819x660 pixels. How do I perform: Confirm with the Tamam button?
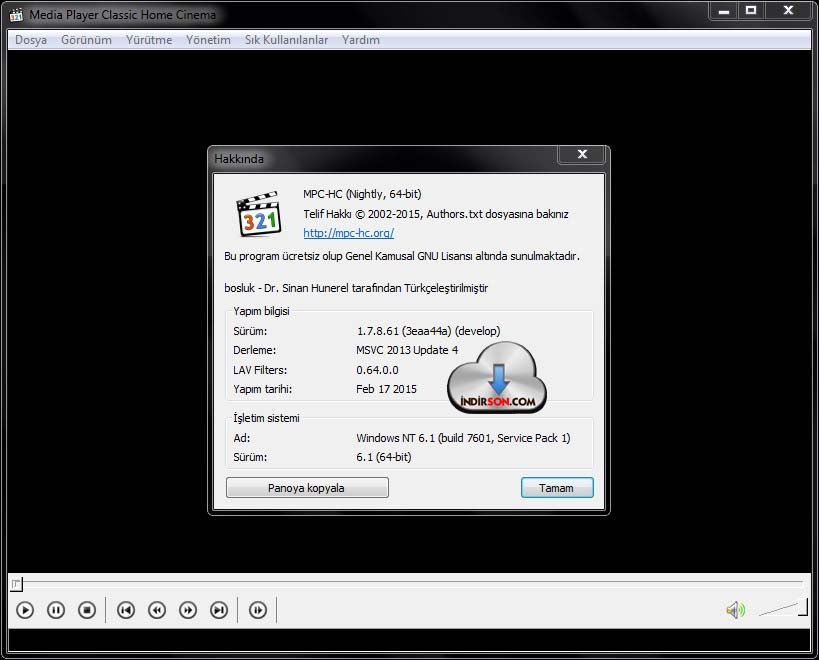click(x=557, y=488)
